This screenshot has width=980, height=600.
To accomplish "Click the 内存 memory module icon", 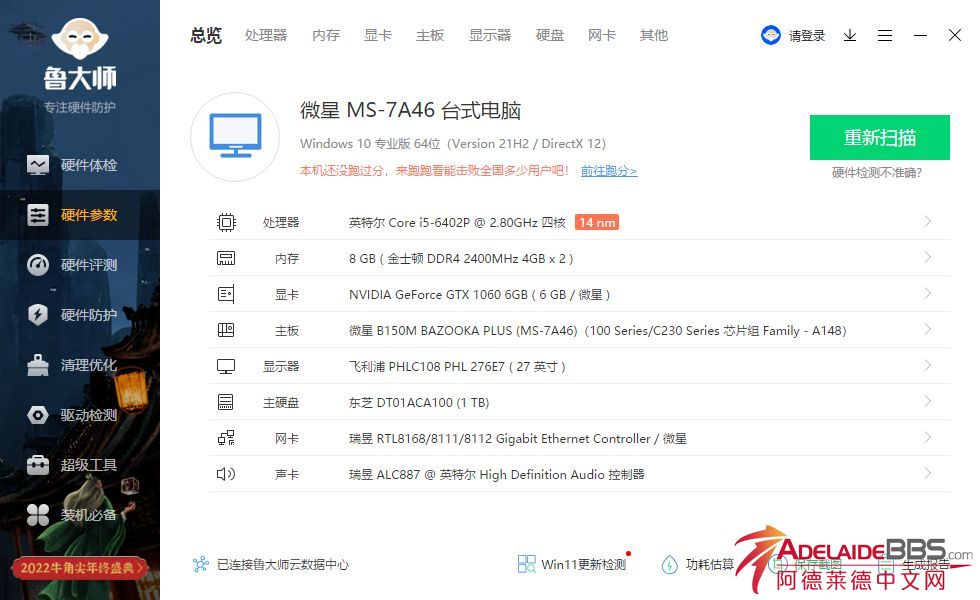I will pyautogui.click(x=226, y=258).
